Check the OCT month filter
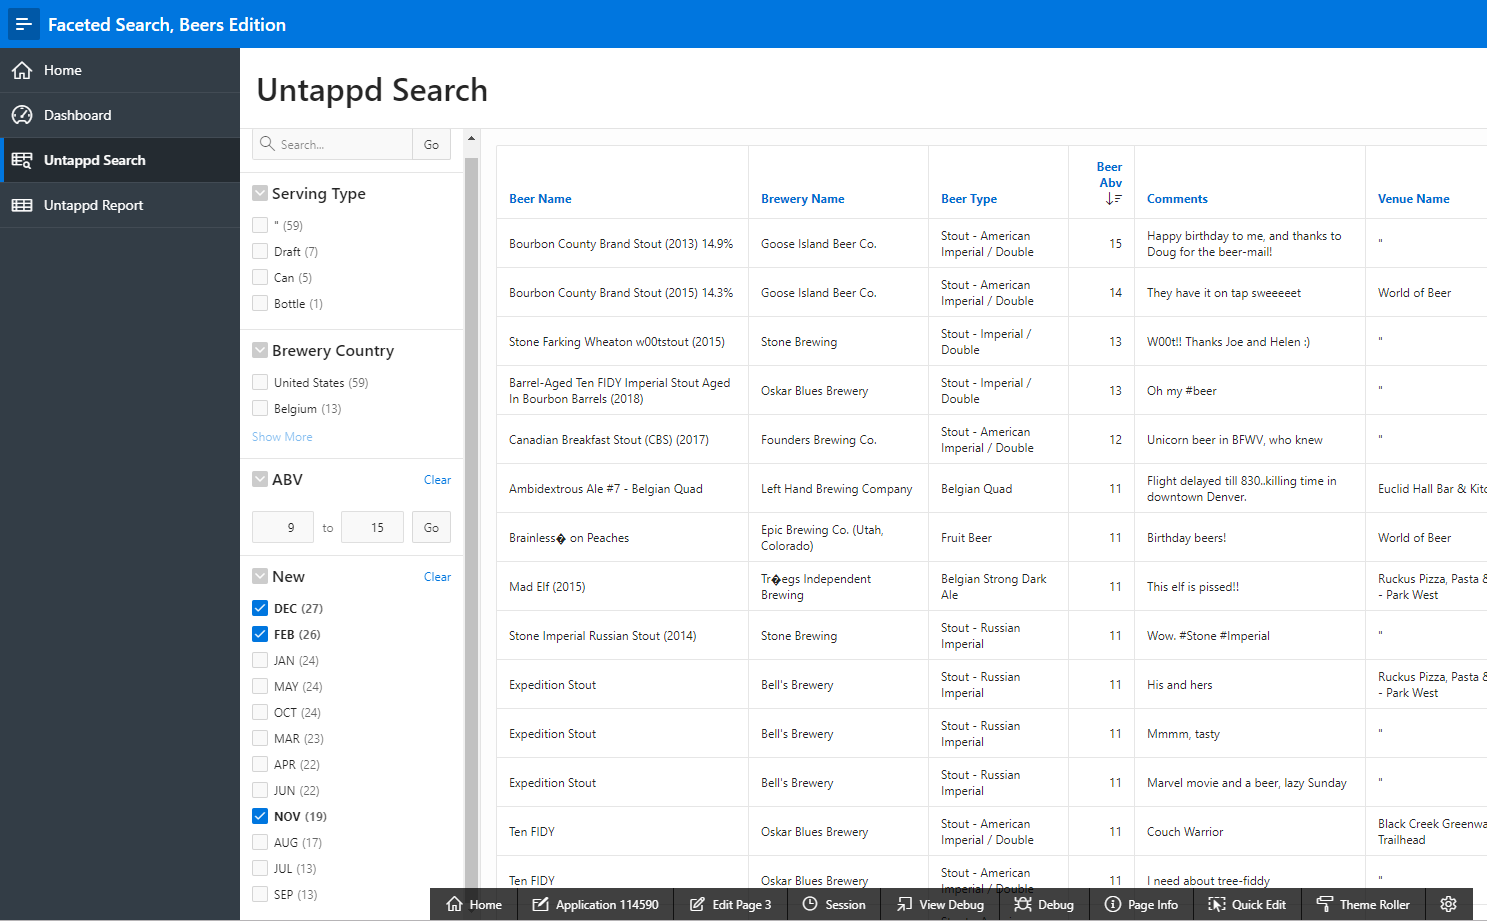This screenshot has height=921, width=1487. click(260, 712)
